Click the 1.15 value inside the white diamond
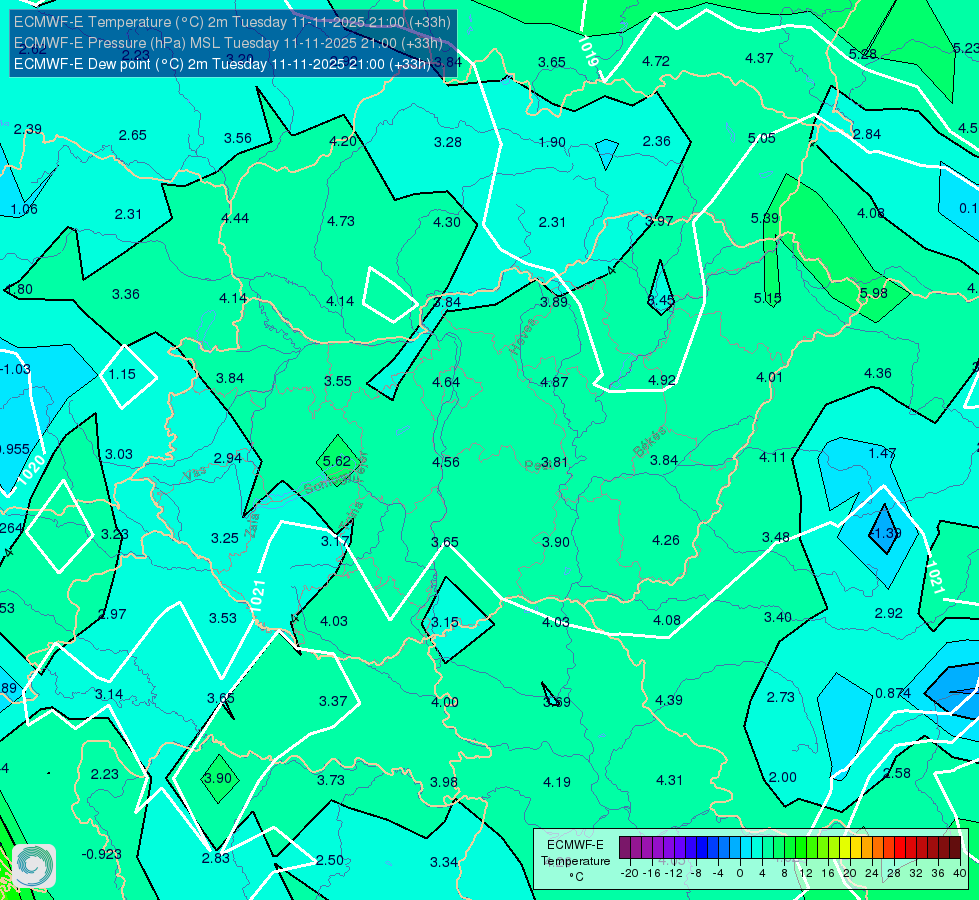The width and height of the screenshot is (979, 900). point(122,374)
